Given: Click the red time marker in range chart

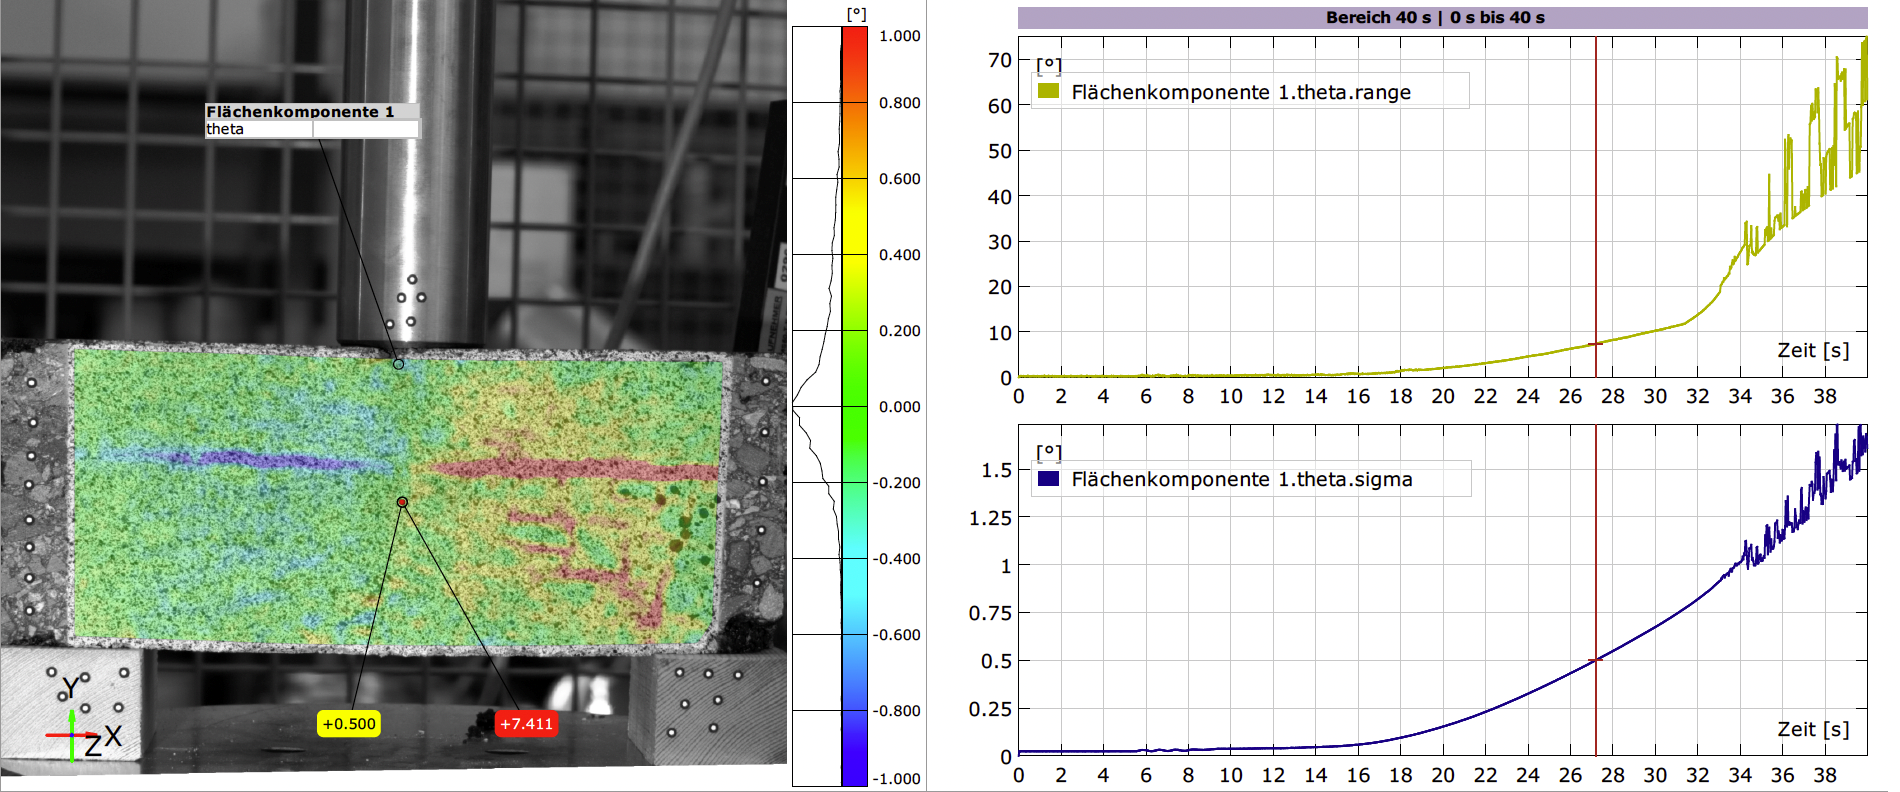Looking at the screenshot, I should point(1596,208).
